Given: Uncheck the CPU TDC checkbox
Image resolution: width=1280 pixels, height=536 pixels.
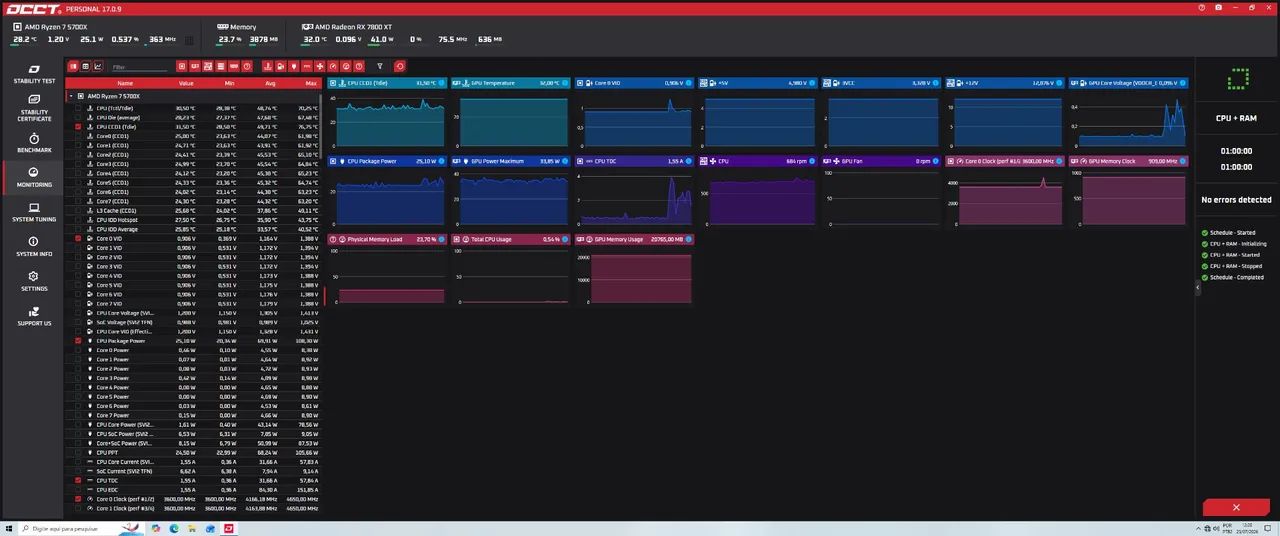Looking at the screenshot, I should click(x=79, y=480).
